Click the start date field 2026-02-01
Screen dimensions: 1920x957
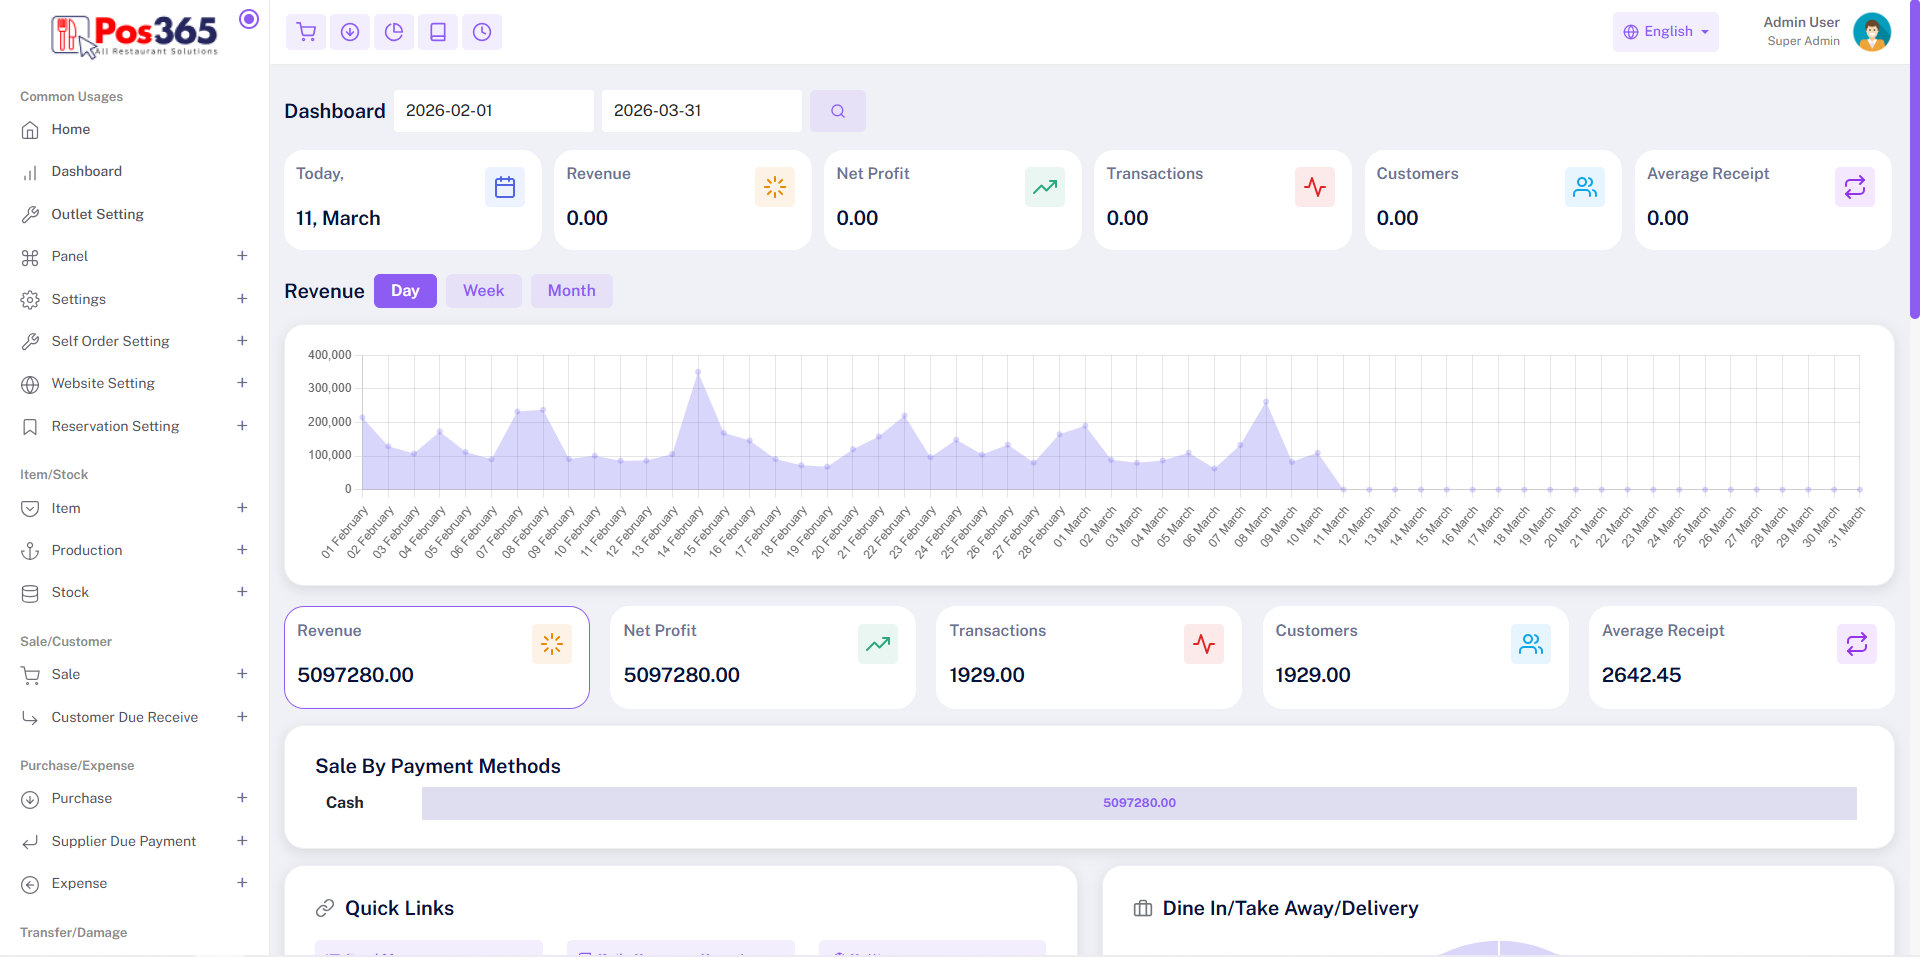point(493,111)
